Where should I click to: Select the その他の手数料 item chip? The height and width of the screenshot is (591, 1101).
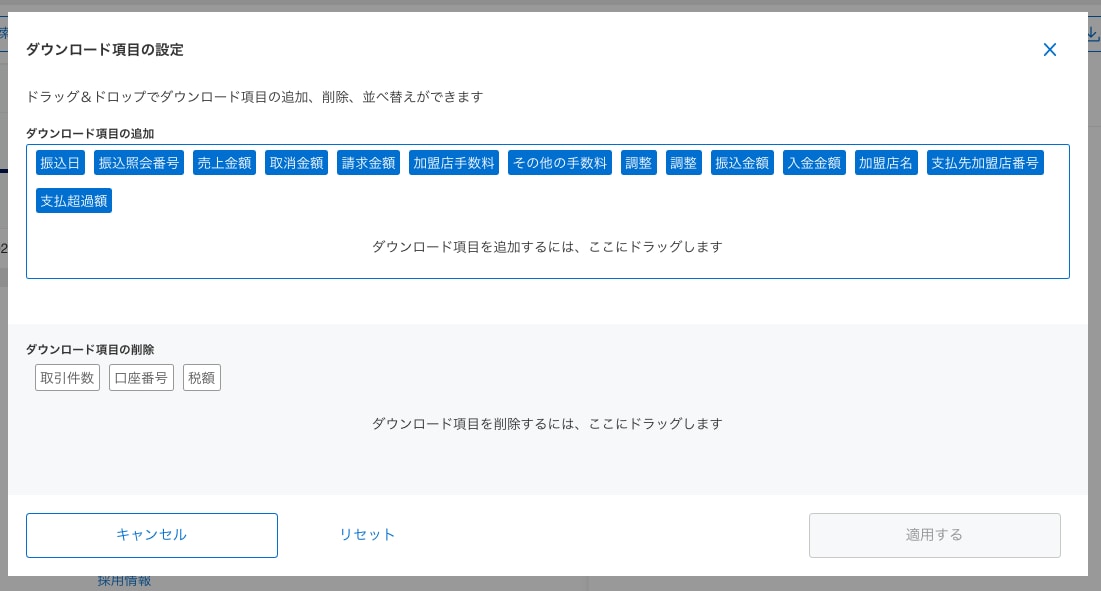click(x=559, y=162)
